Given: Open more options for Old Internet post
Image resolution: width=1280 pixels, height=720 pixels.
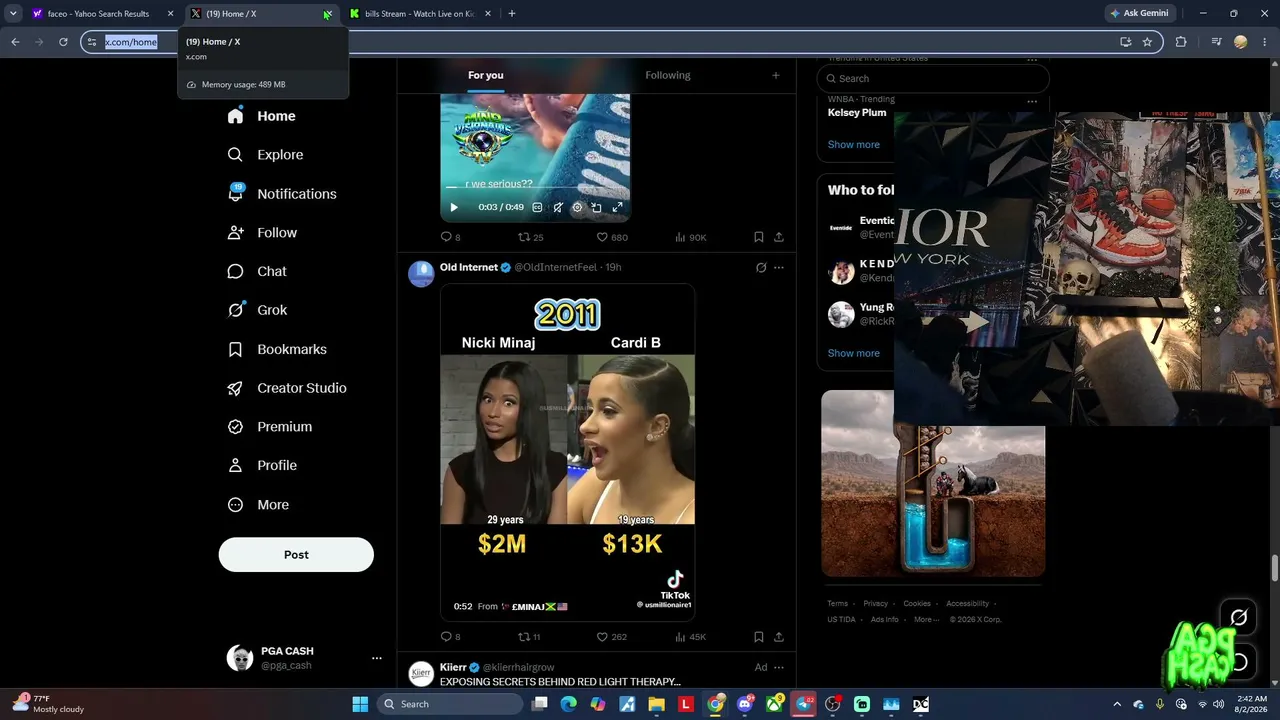Looking at the screenshot, I should (x=779, y=268).
